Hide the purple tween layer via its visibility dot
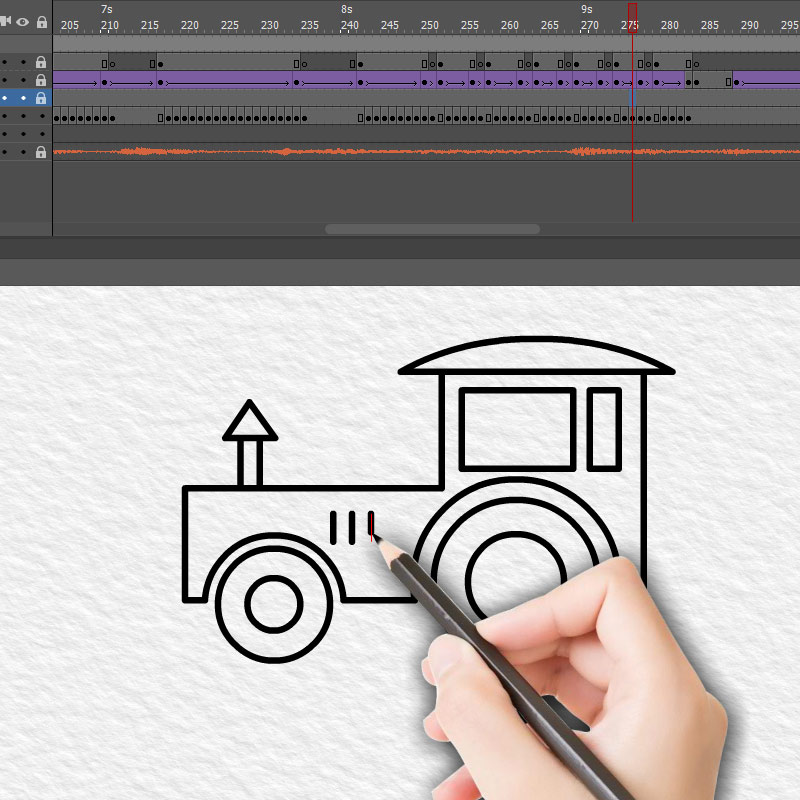This screenshot has width=800, height=800. (23, 80)
